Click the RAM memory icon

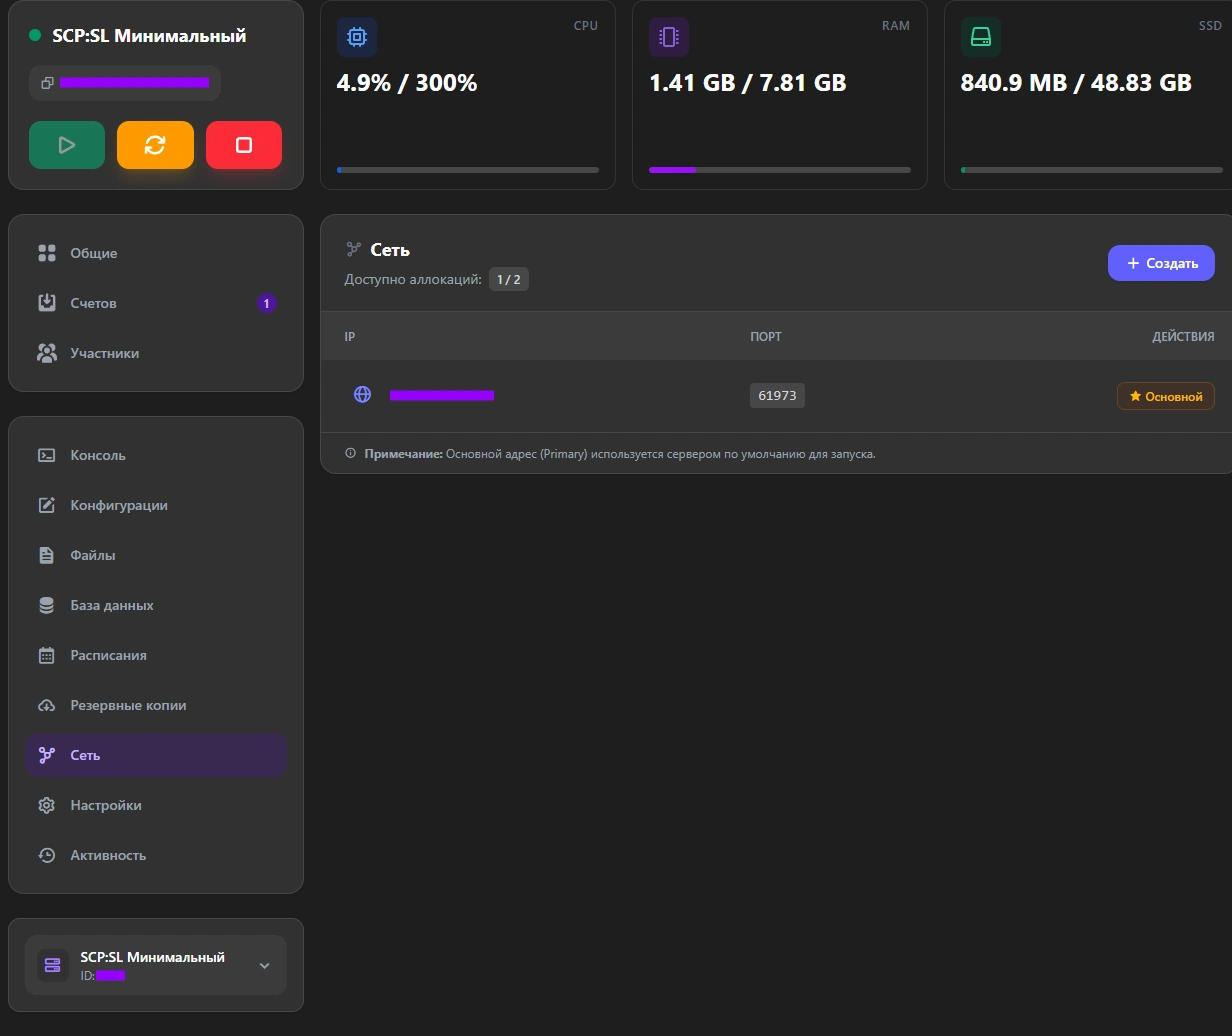pyautogui.click(x=669, y=37)
